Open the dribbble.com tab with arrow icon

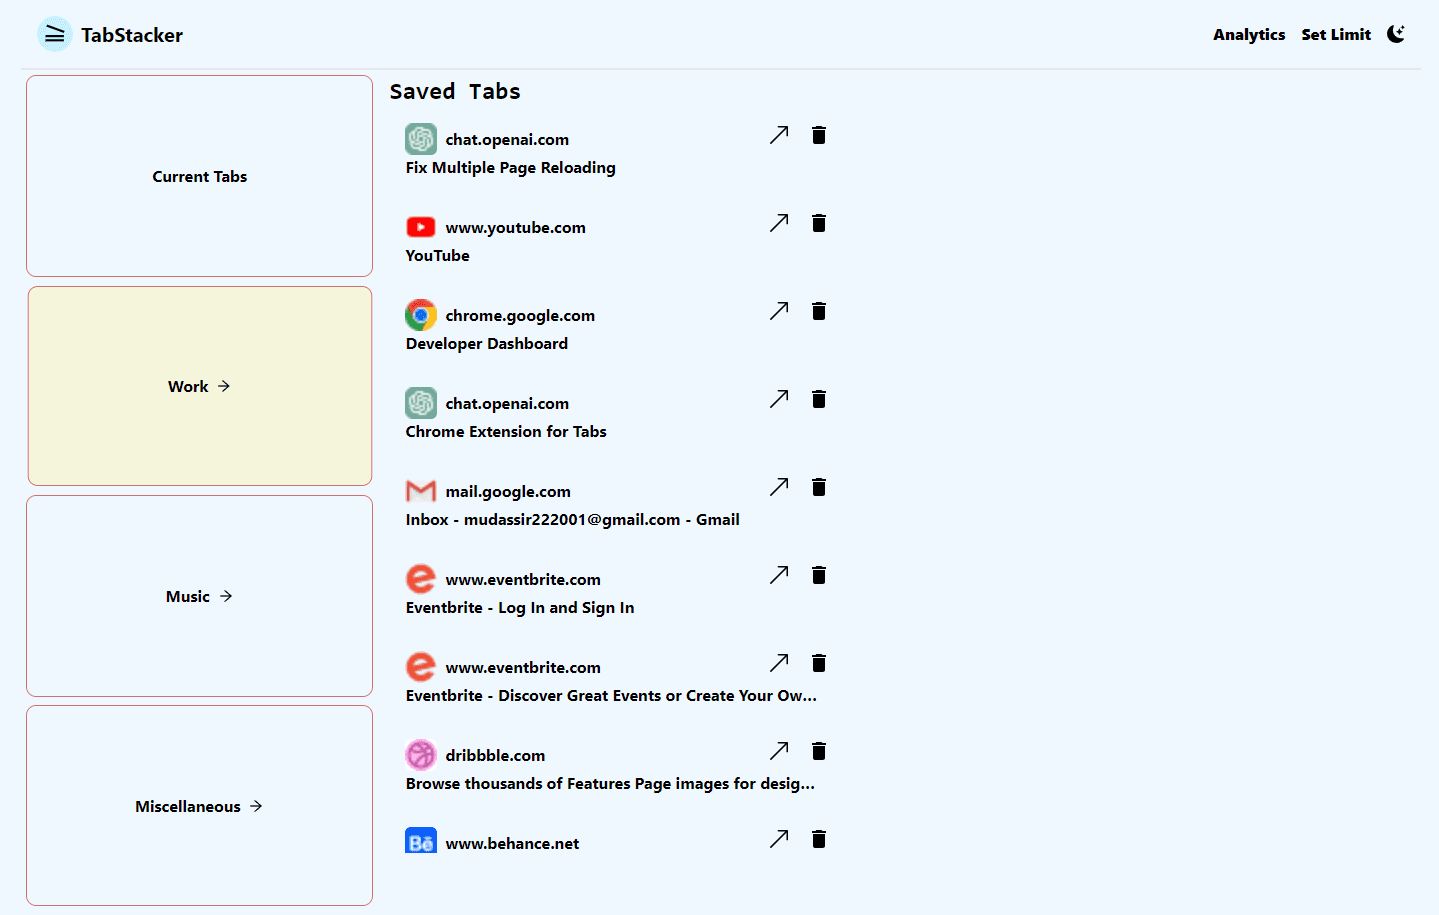[x=779, y=751]
